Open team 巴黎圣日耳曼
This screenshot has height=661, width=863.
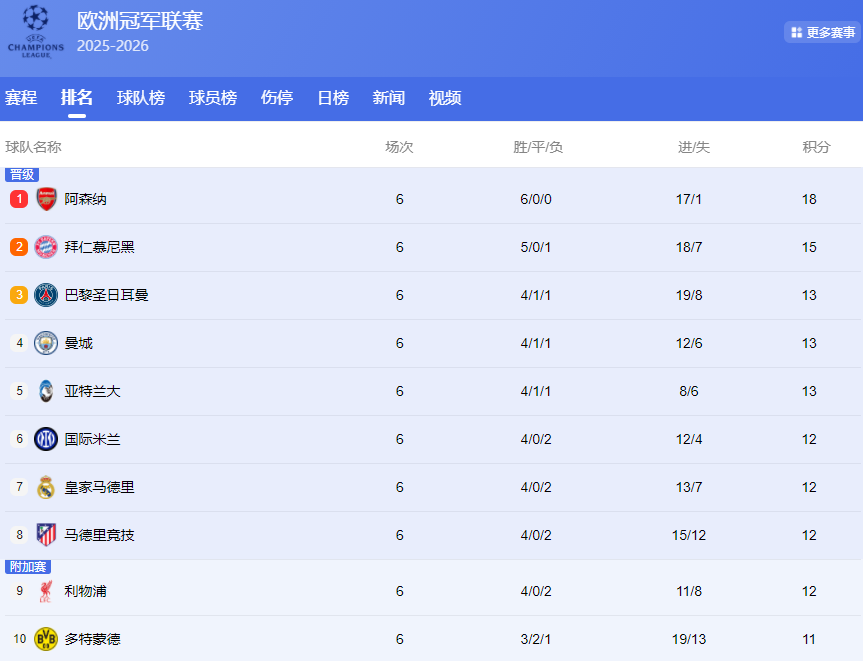pyautogui.click(x=106, y=295)
